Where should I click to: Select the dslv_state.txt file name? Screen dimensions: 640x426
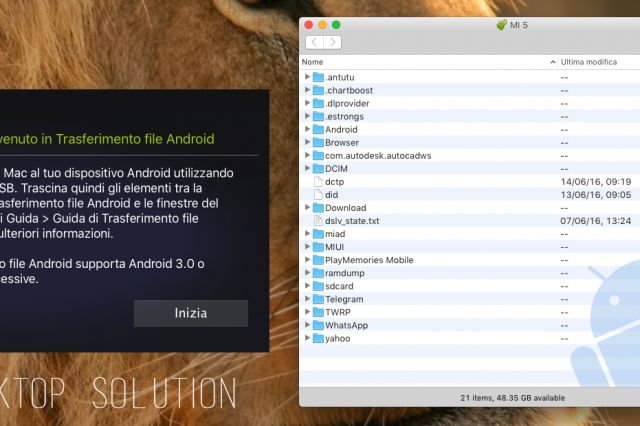(352, 221)
